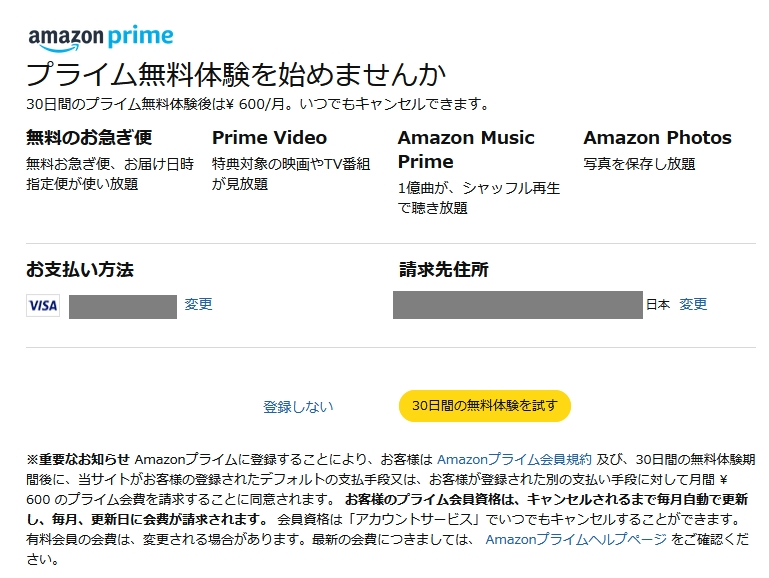
Task: Open the Amazonプライムヘルプページ link
Action: point(575,539)
